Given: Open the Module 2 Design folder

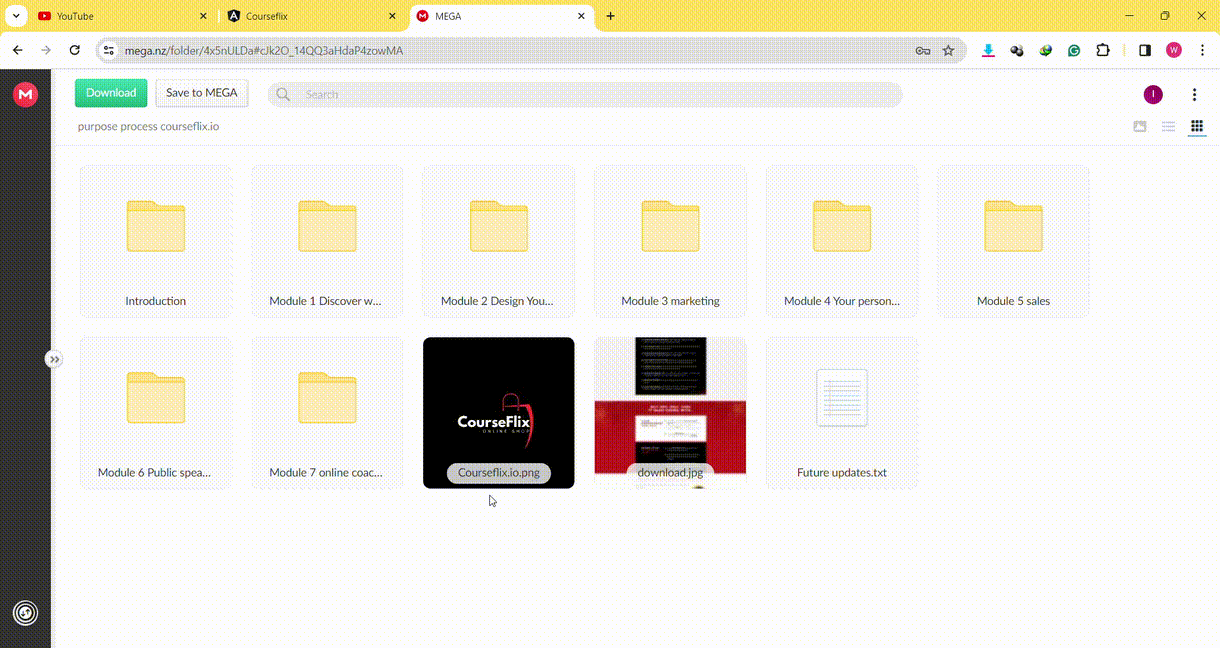Looking at the screenshot, I should click(x=499, y=241).
